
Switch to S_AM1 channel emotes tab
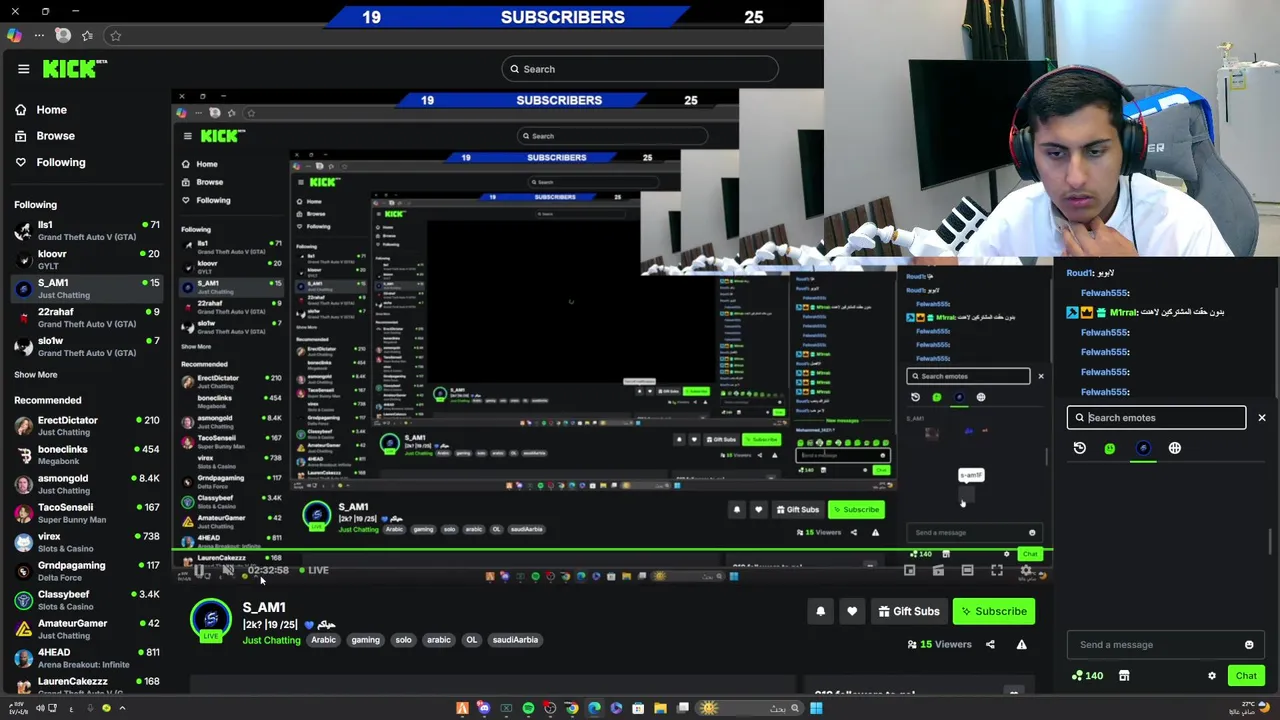pos(1144,448)
